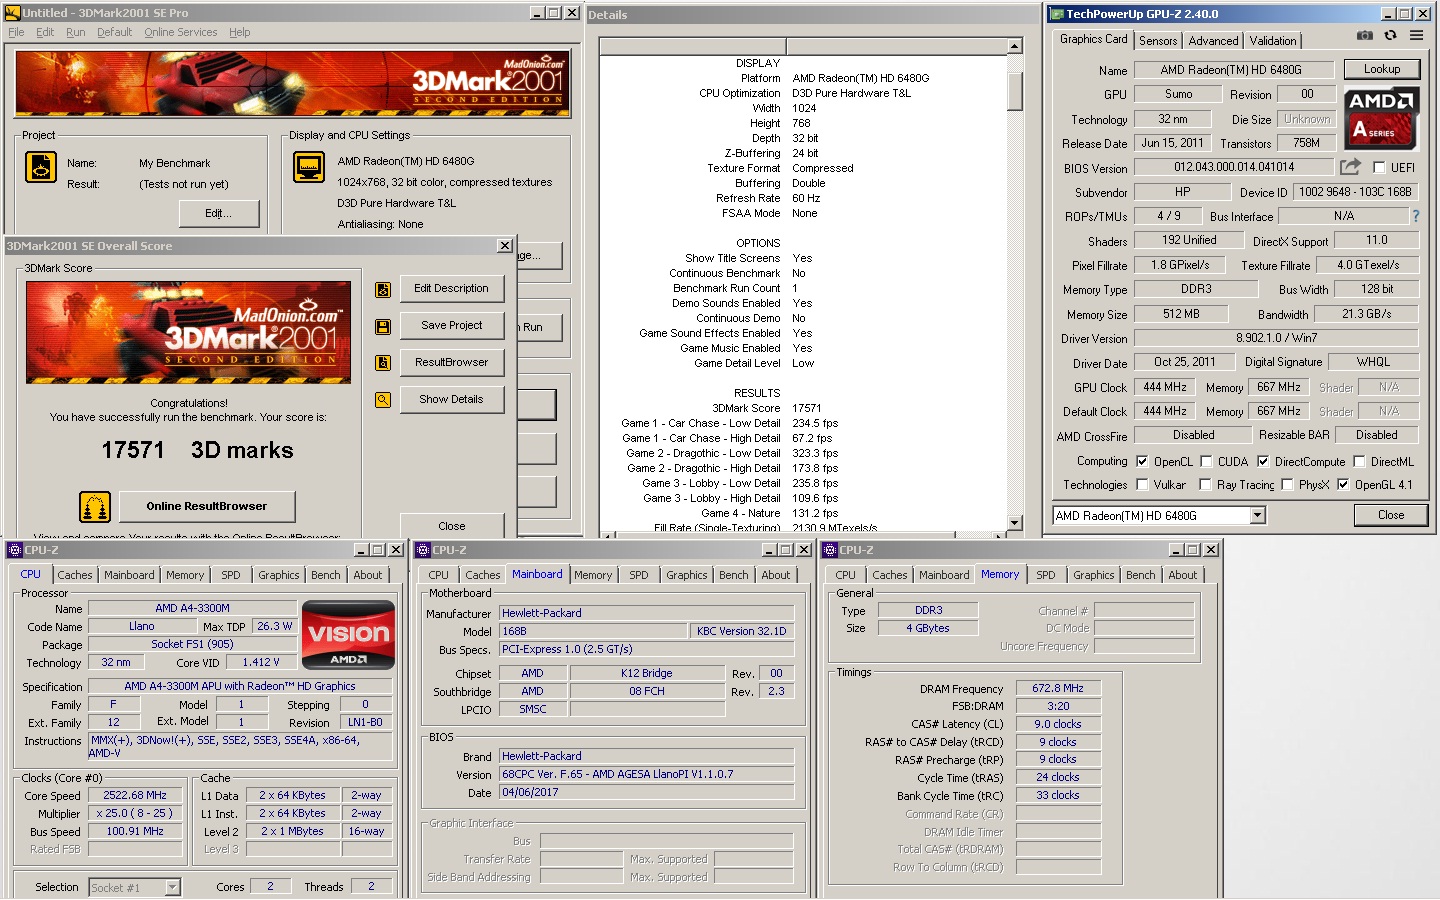Click the Details scrollbar thumb
This screenshot has height=900, width=1440.
[1015, 91]
